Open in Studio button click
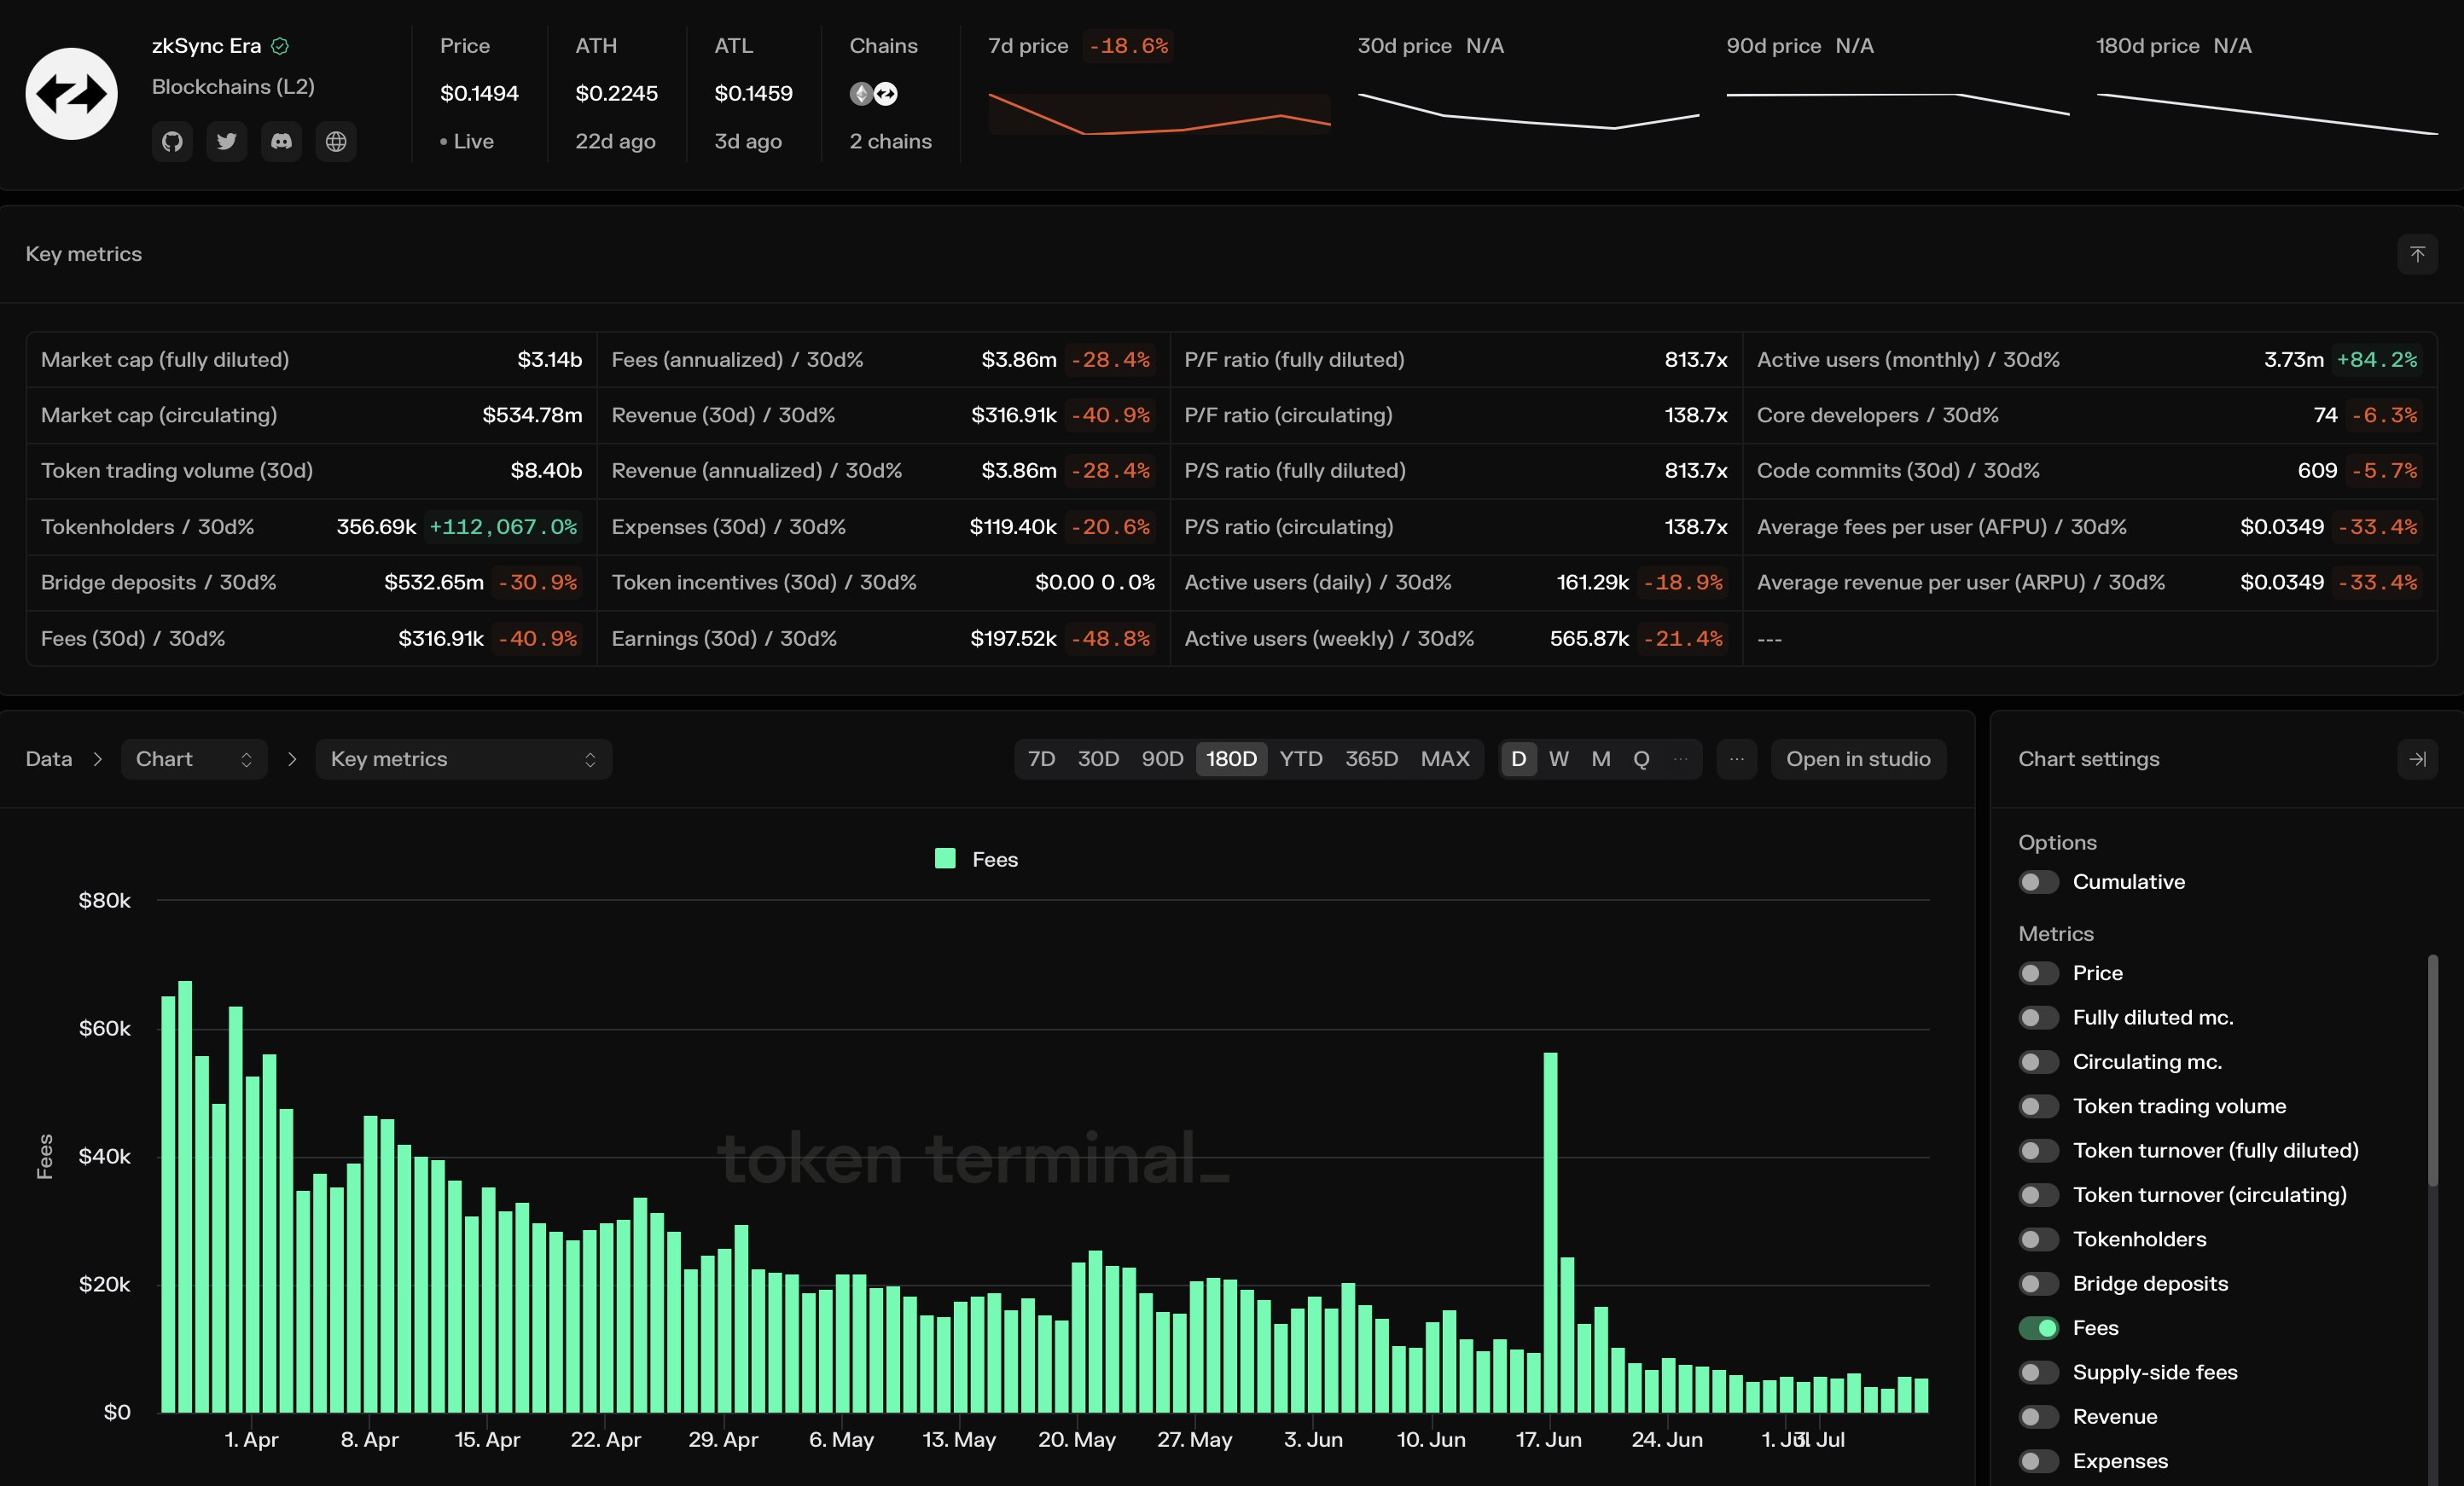 point(1858,759)
